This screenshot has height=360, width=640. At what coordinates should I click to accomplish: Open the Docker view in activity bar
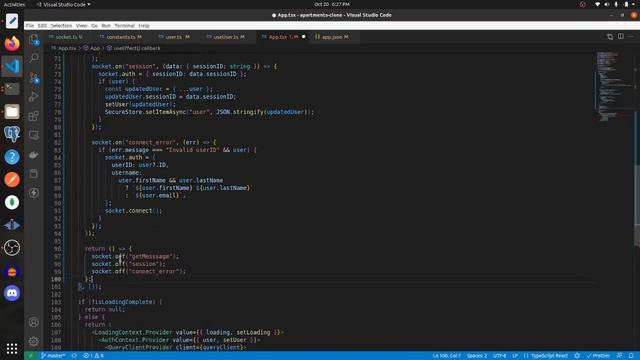(x=34, y=155)
